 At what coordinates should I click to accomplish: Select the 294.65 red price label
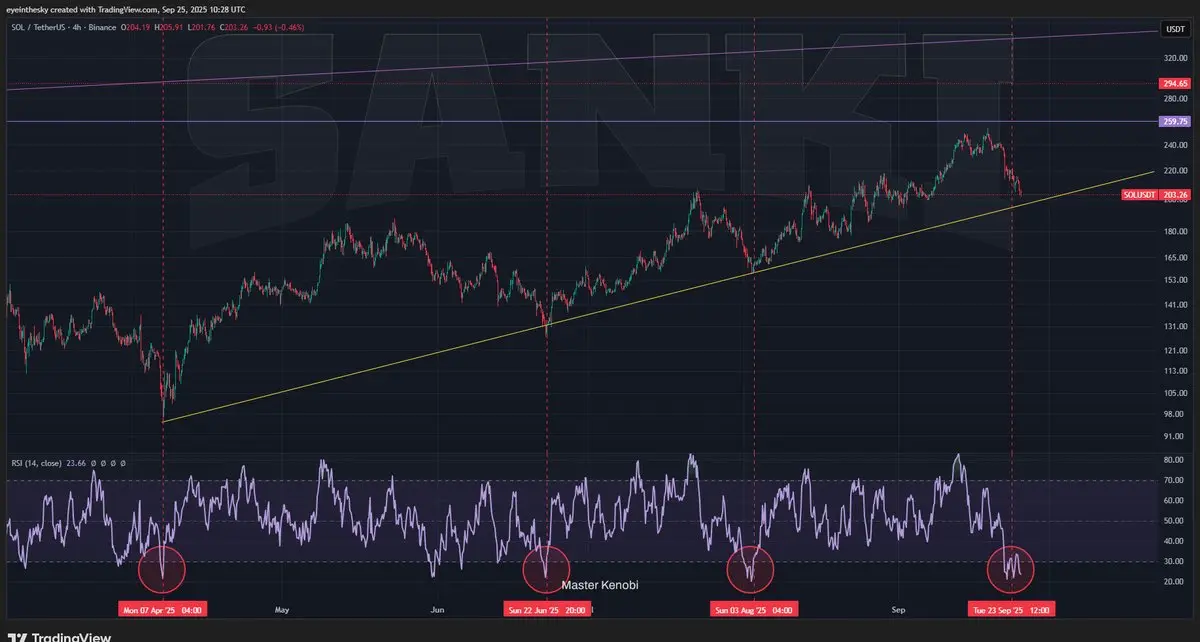pos(1174,84)
